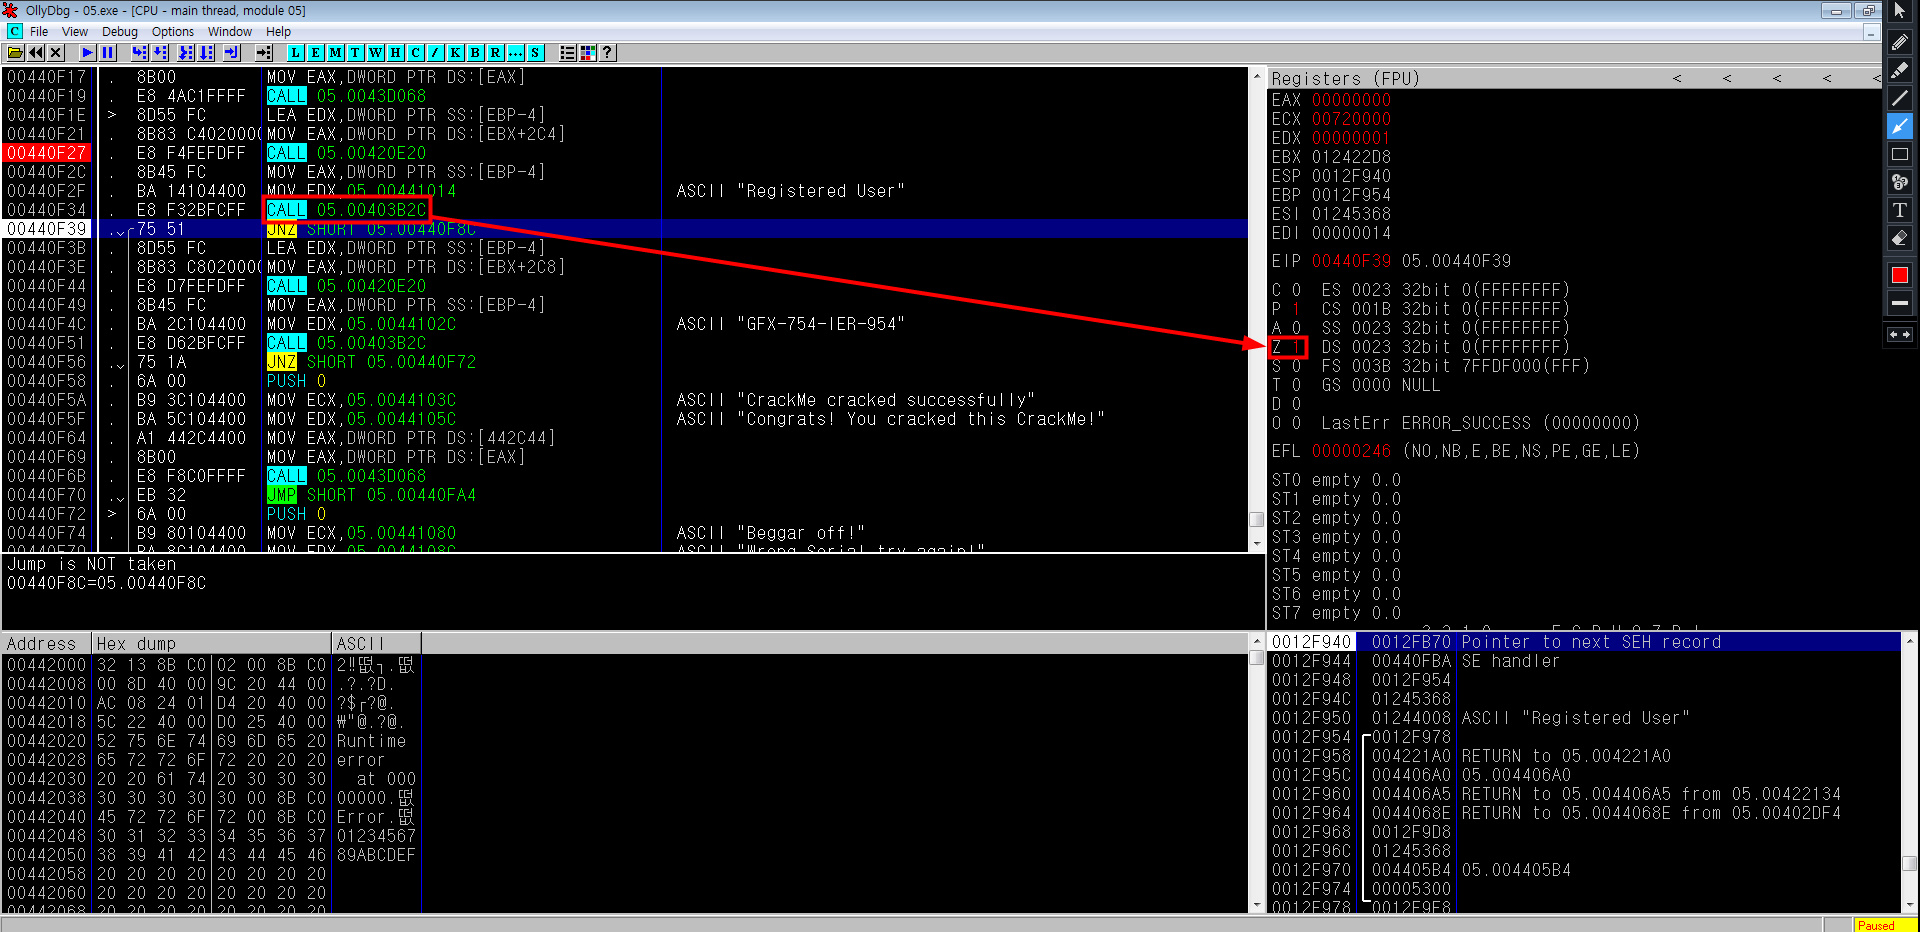Open the Log window with L button

pos(296,53)
